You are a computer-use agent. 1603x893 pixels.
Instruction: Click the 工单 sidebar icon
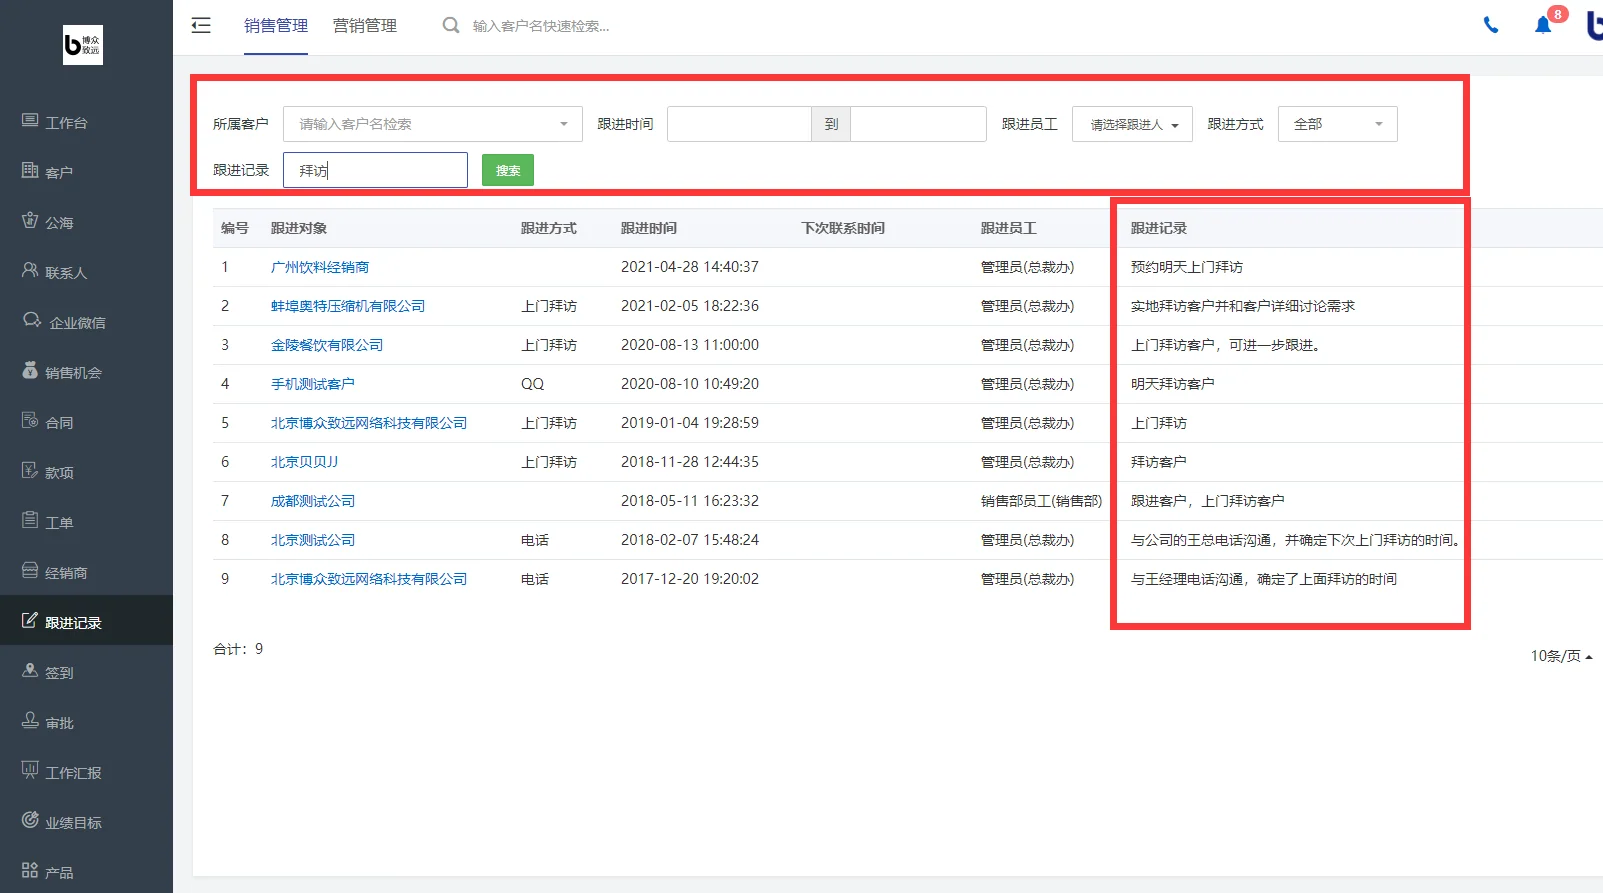(30, 520)
